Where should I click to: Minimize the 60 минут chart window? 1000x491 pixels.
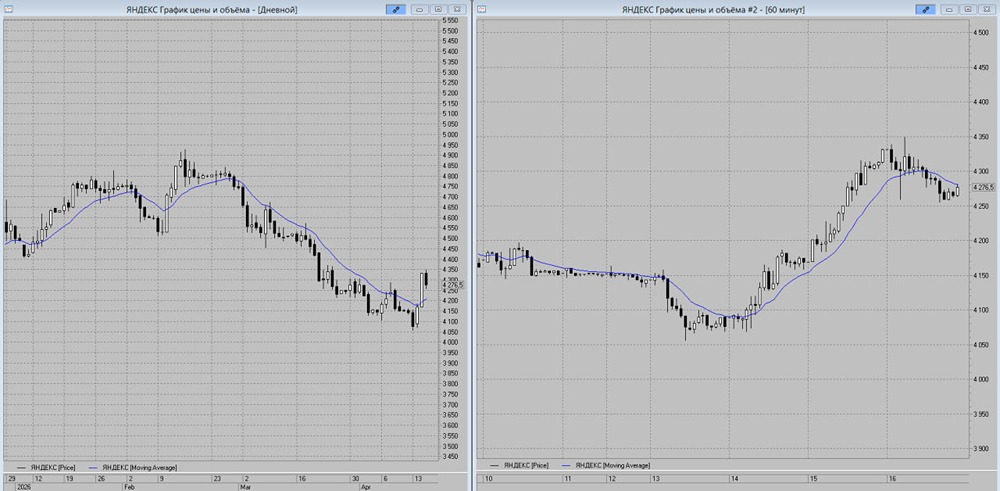click(950, 10)
